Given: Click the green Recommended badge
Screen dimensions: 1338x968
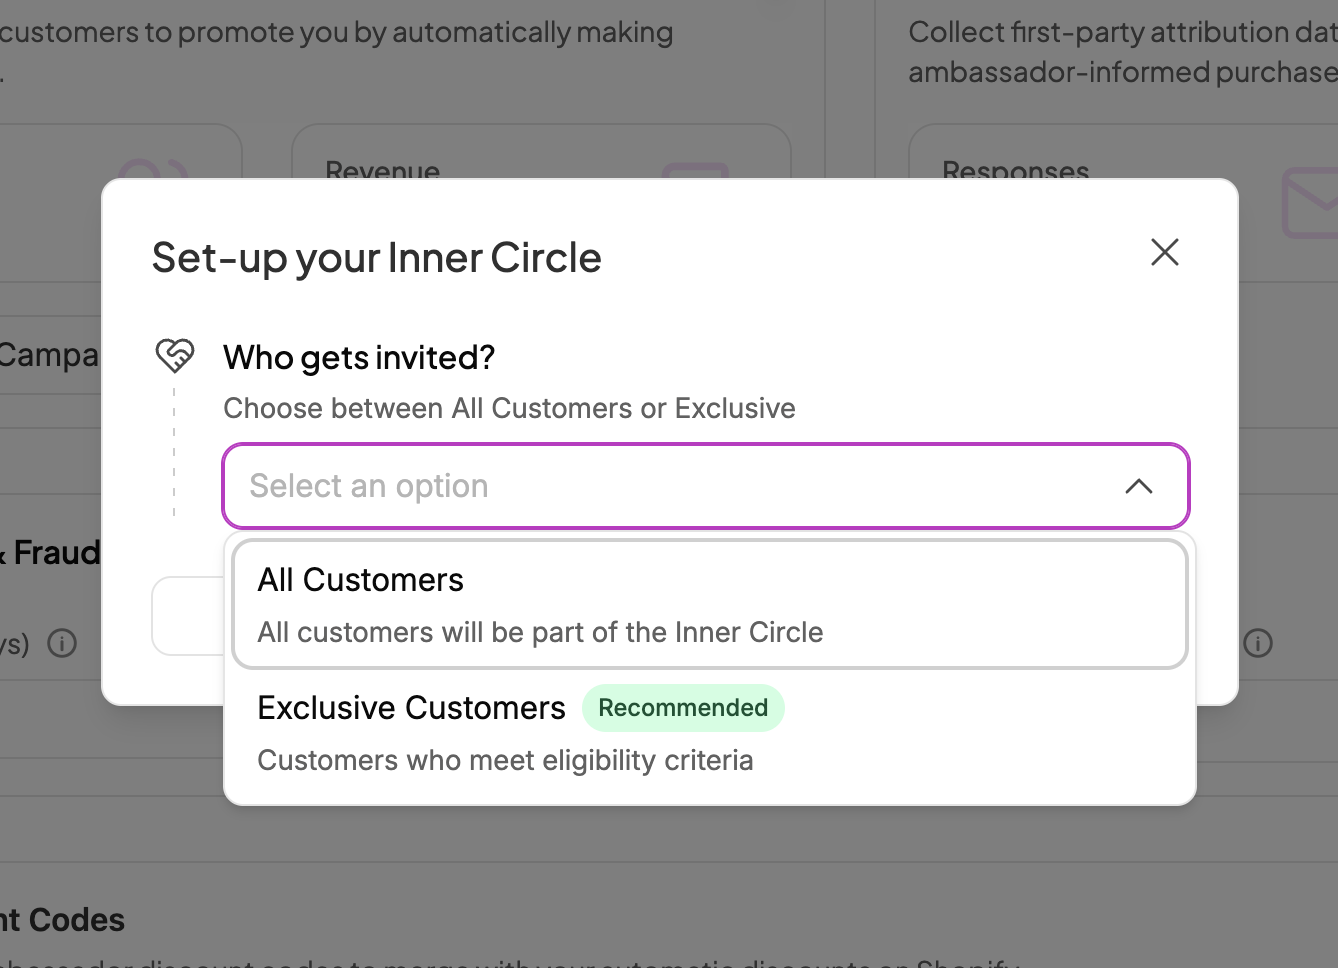Looking at the screenshot, I should (x=683, y=708).
